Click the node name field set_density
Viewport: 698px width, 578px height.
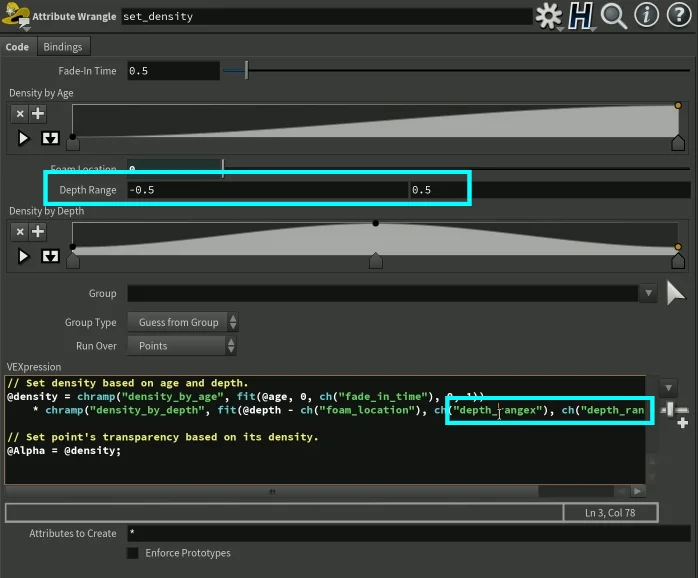pos(327,16)
